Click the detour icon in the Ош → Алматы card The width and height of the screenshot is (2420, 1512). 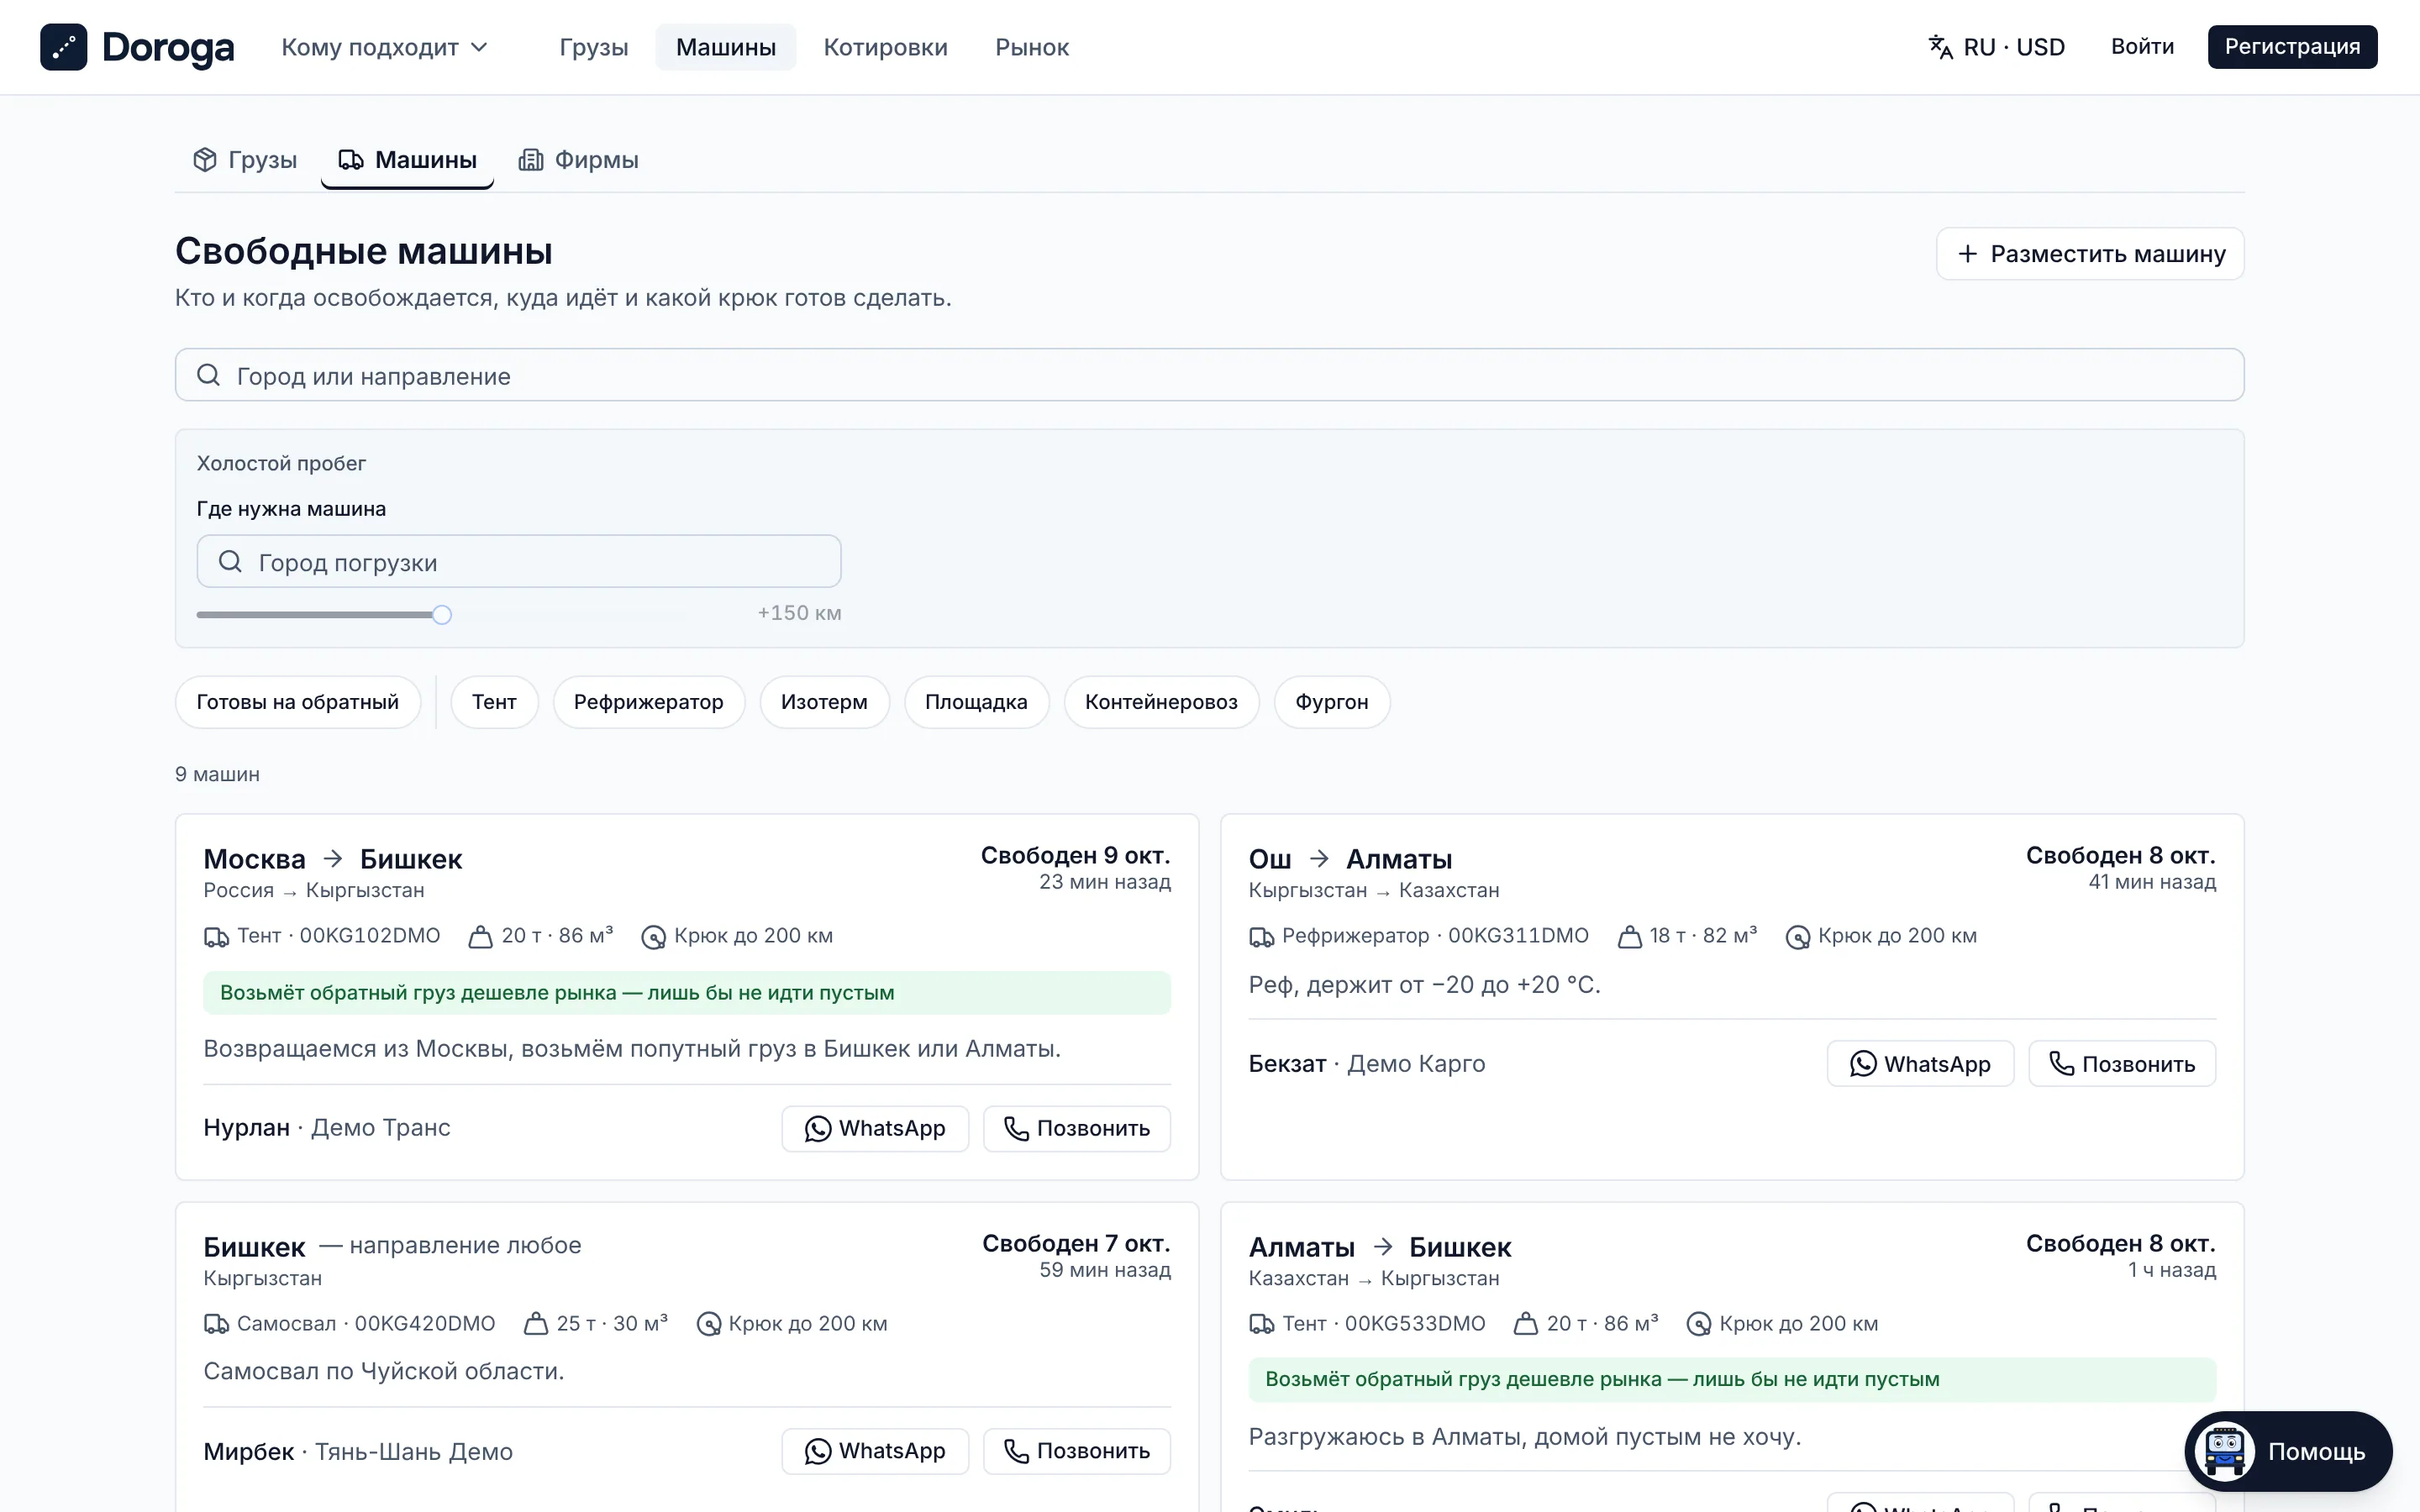tap(1797, 937)
